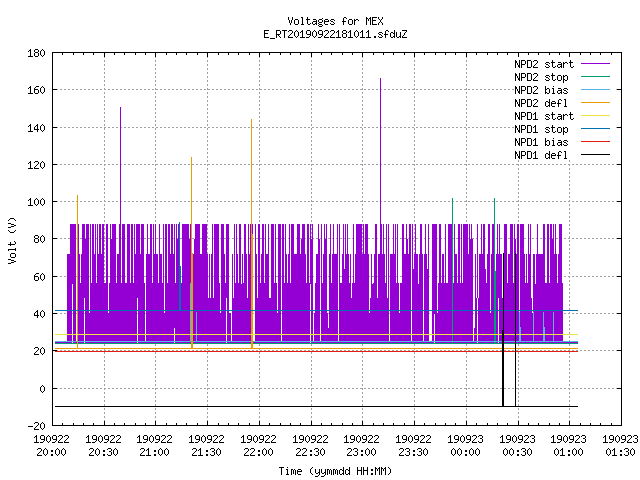The image size is (640, 480).
Task: Click the y-axis tick label 180
Action: (36, 53)
